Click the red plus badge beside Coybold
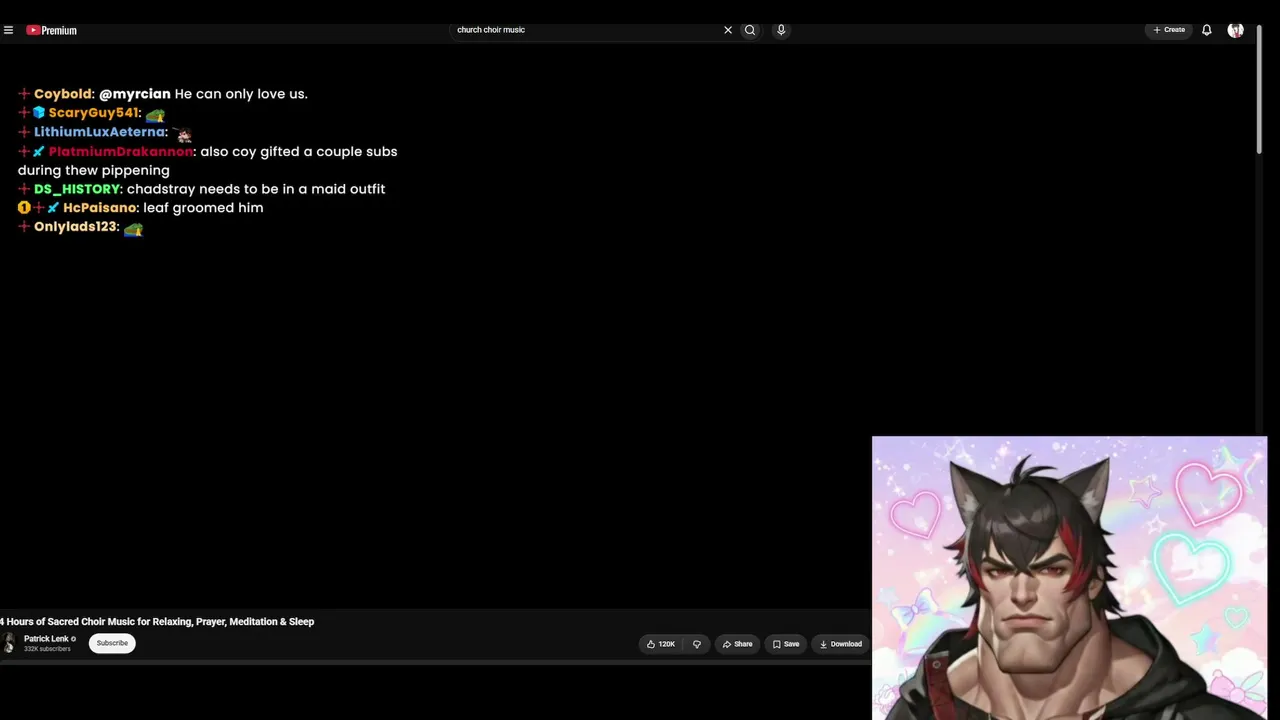 [24, 94]
